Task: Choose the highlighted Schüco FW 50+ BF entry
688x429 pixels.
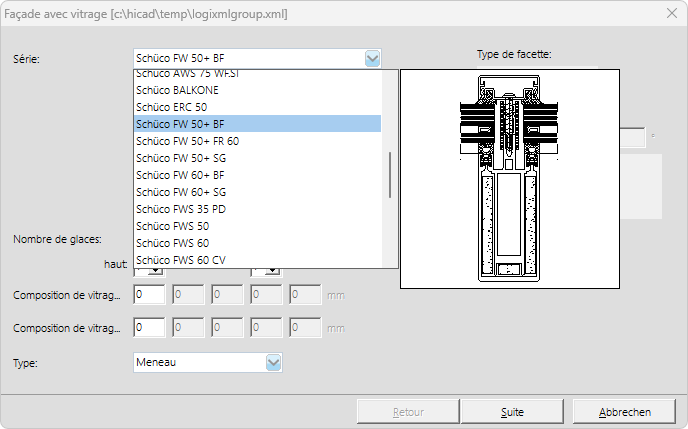Action: coord(258,124)
